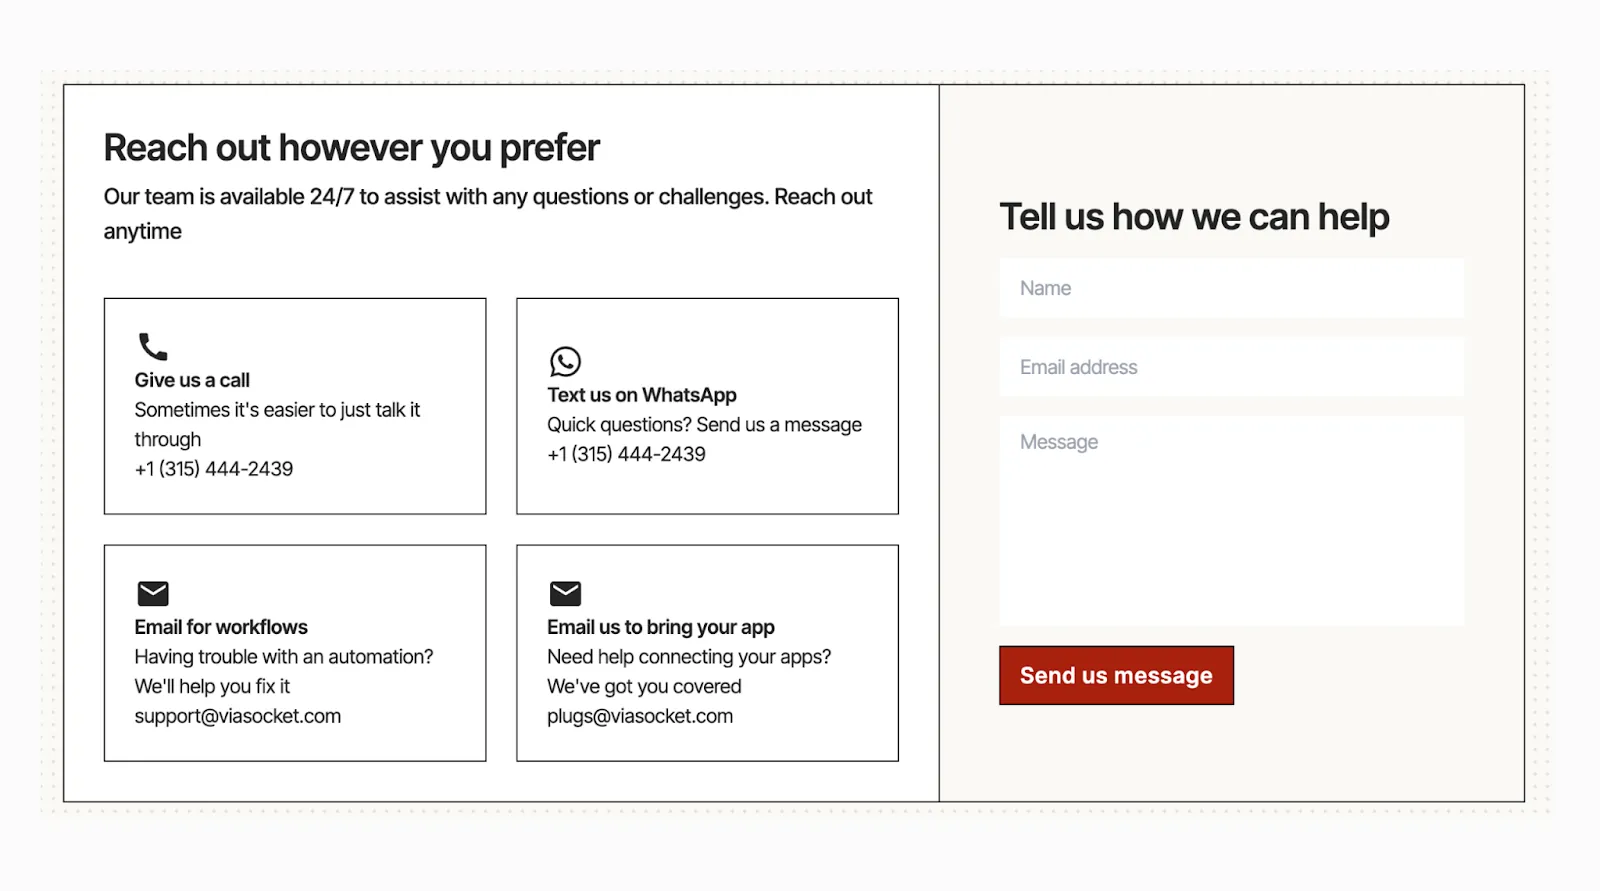The image size is (1600, 891).
Task: Open plugs@viasocket.com email link
Action: click(640, 716)
